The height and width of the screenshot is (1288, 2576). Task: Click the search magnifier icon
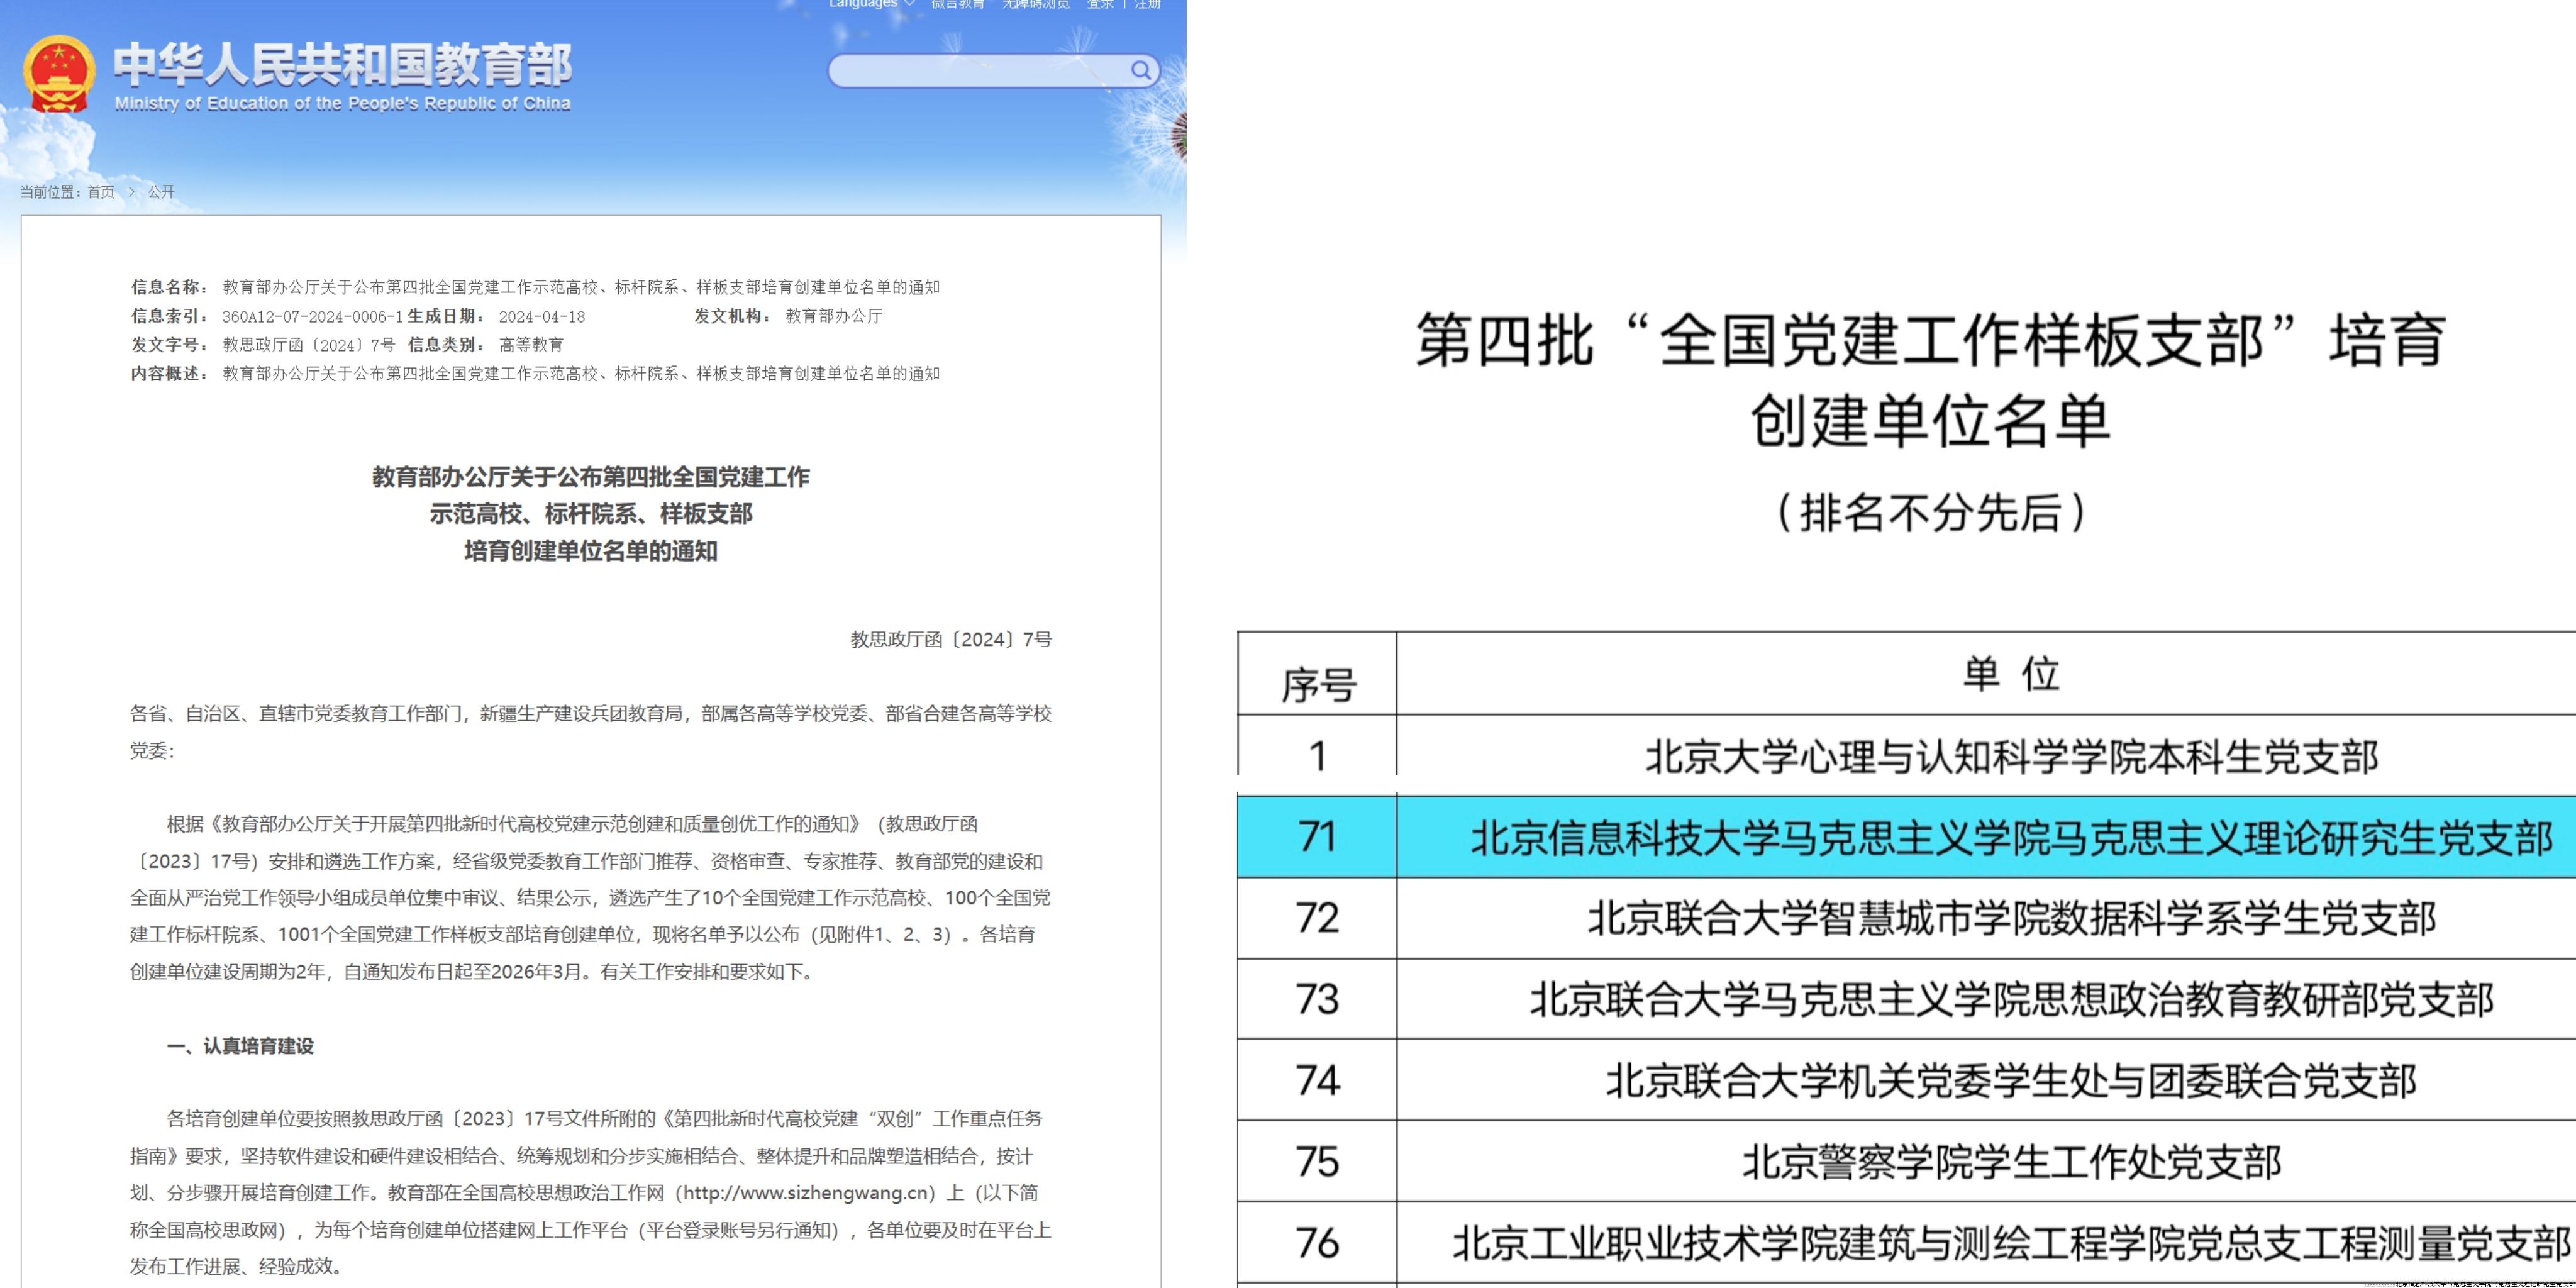(x=1140, y=70)
